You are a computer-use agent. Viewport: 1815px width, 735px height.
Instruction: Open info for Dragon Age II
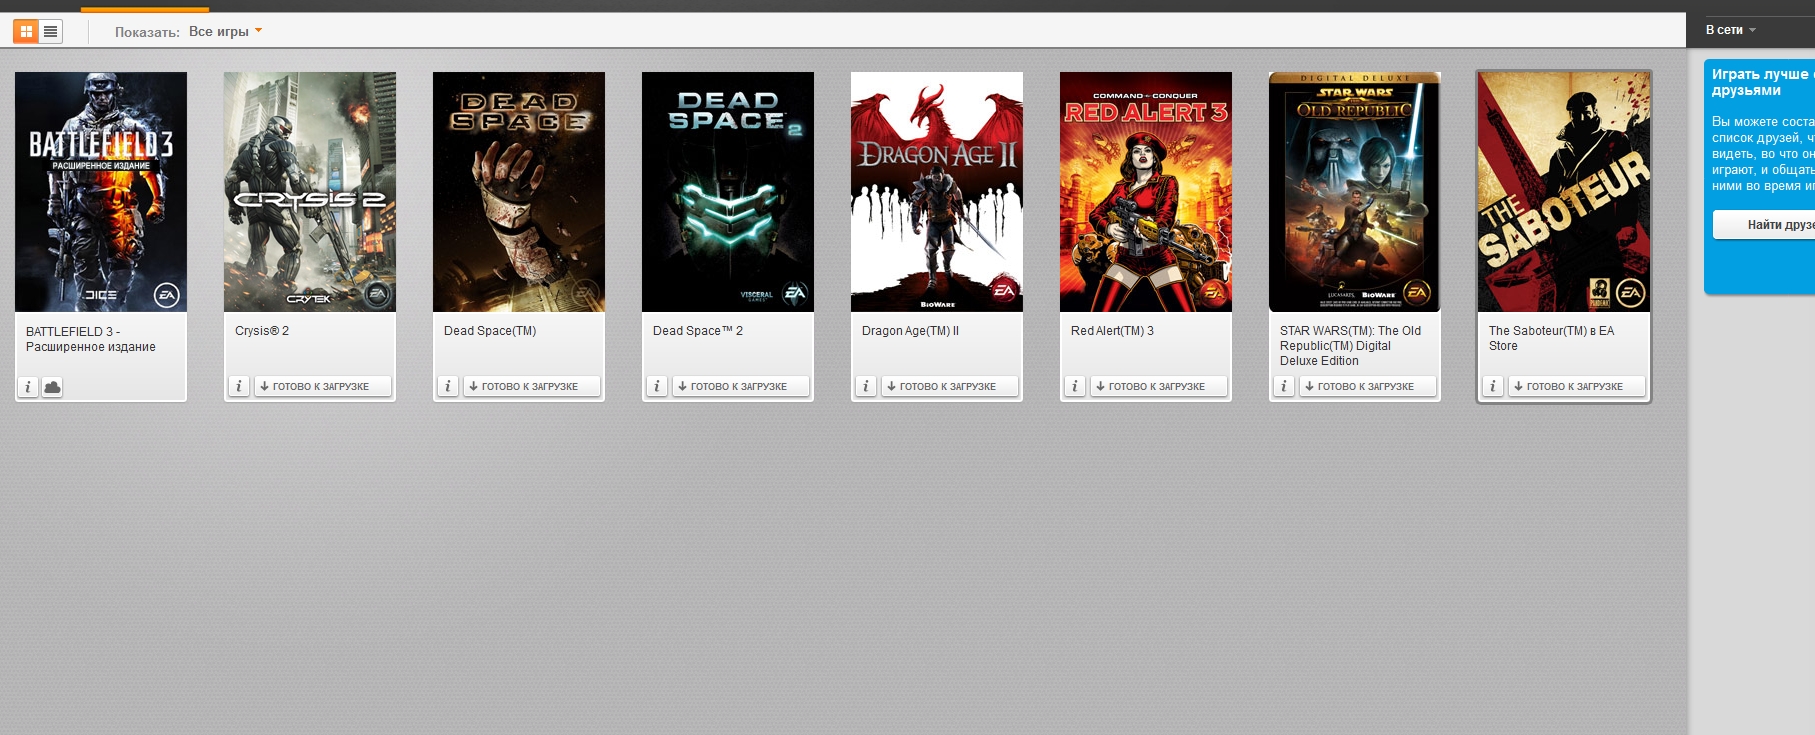865,386
